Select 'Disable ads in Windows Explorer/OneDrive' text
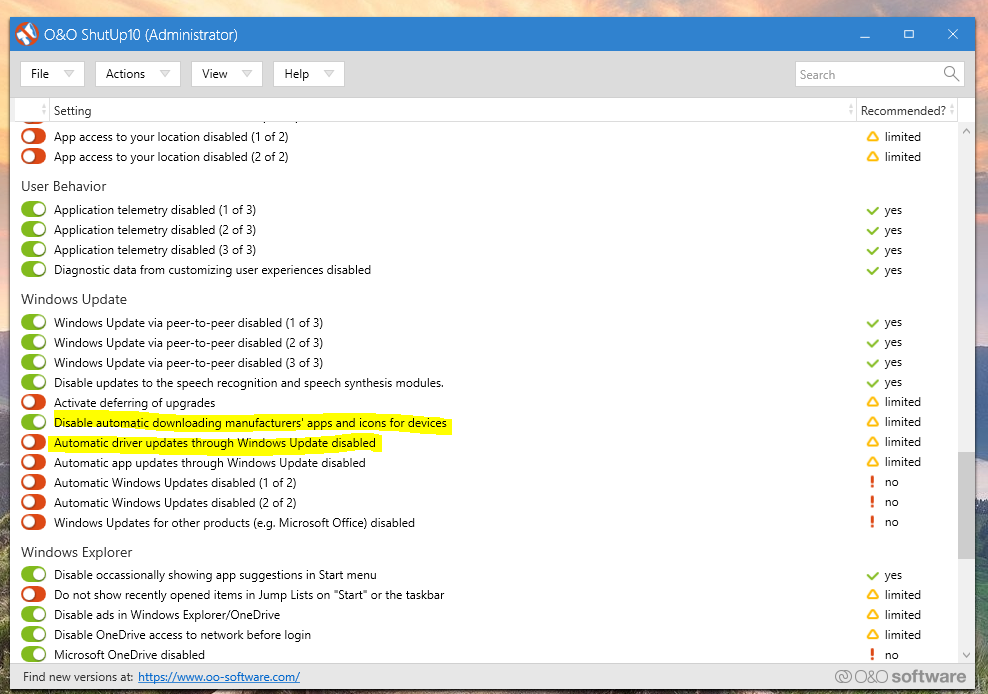The height and width of the screenshot is (694, 988). click(167, 615)
